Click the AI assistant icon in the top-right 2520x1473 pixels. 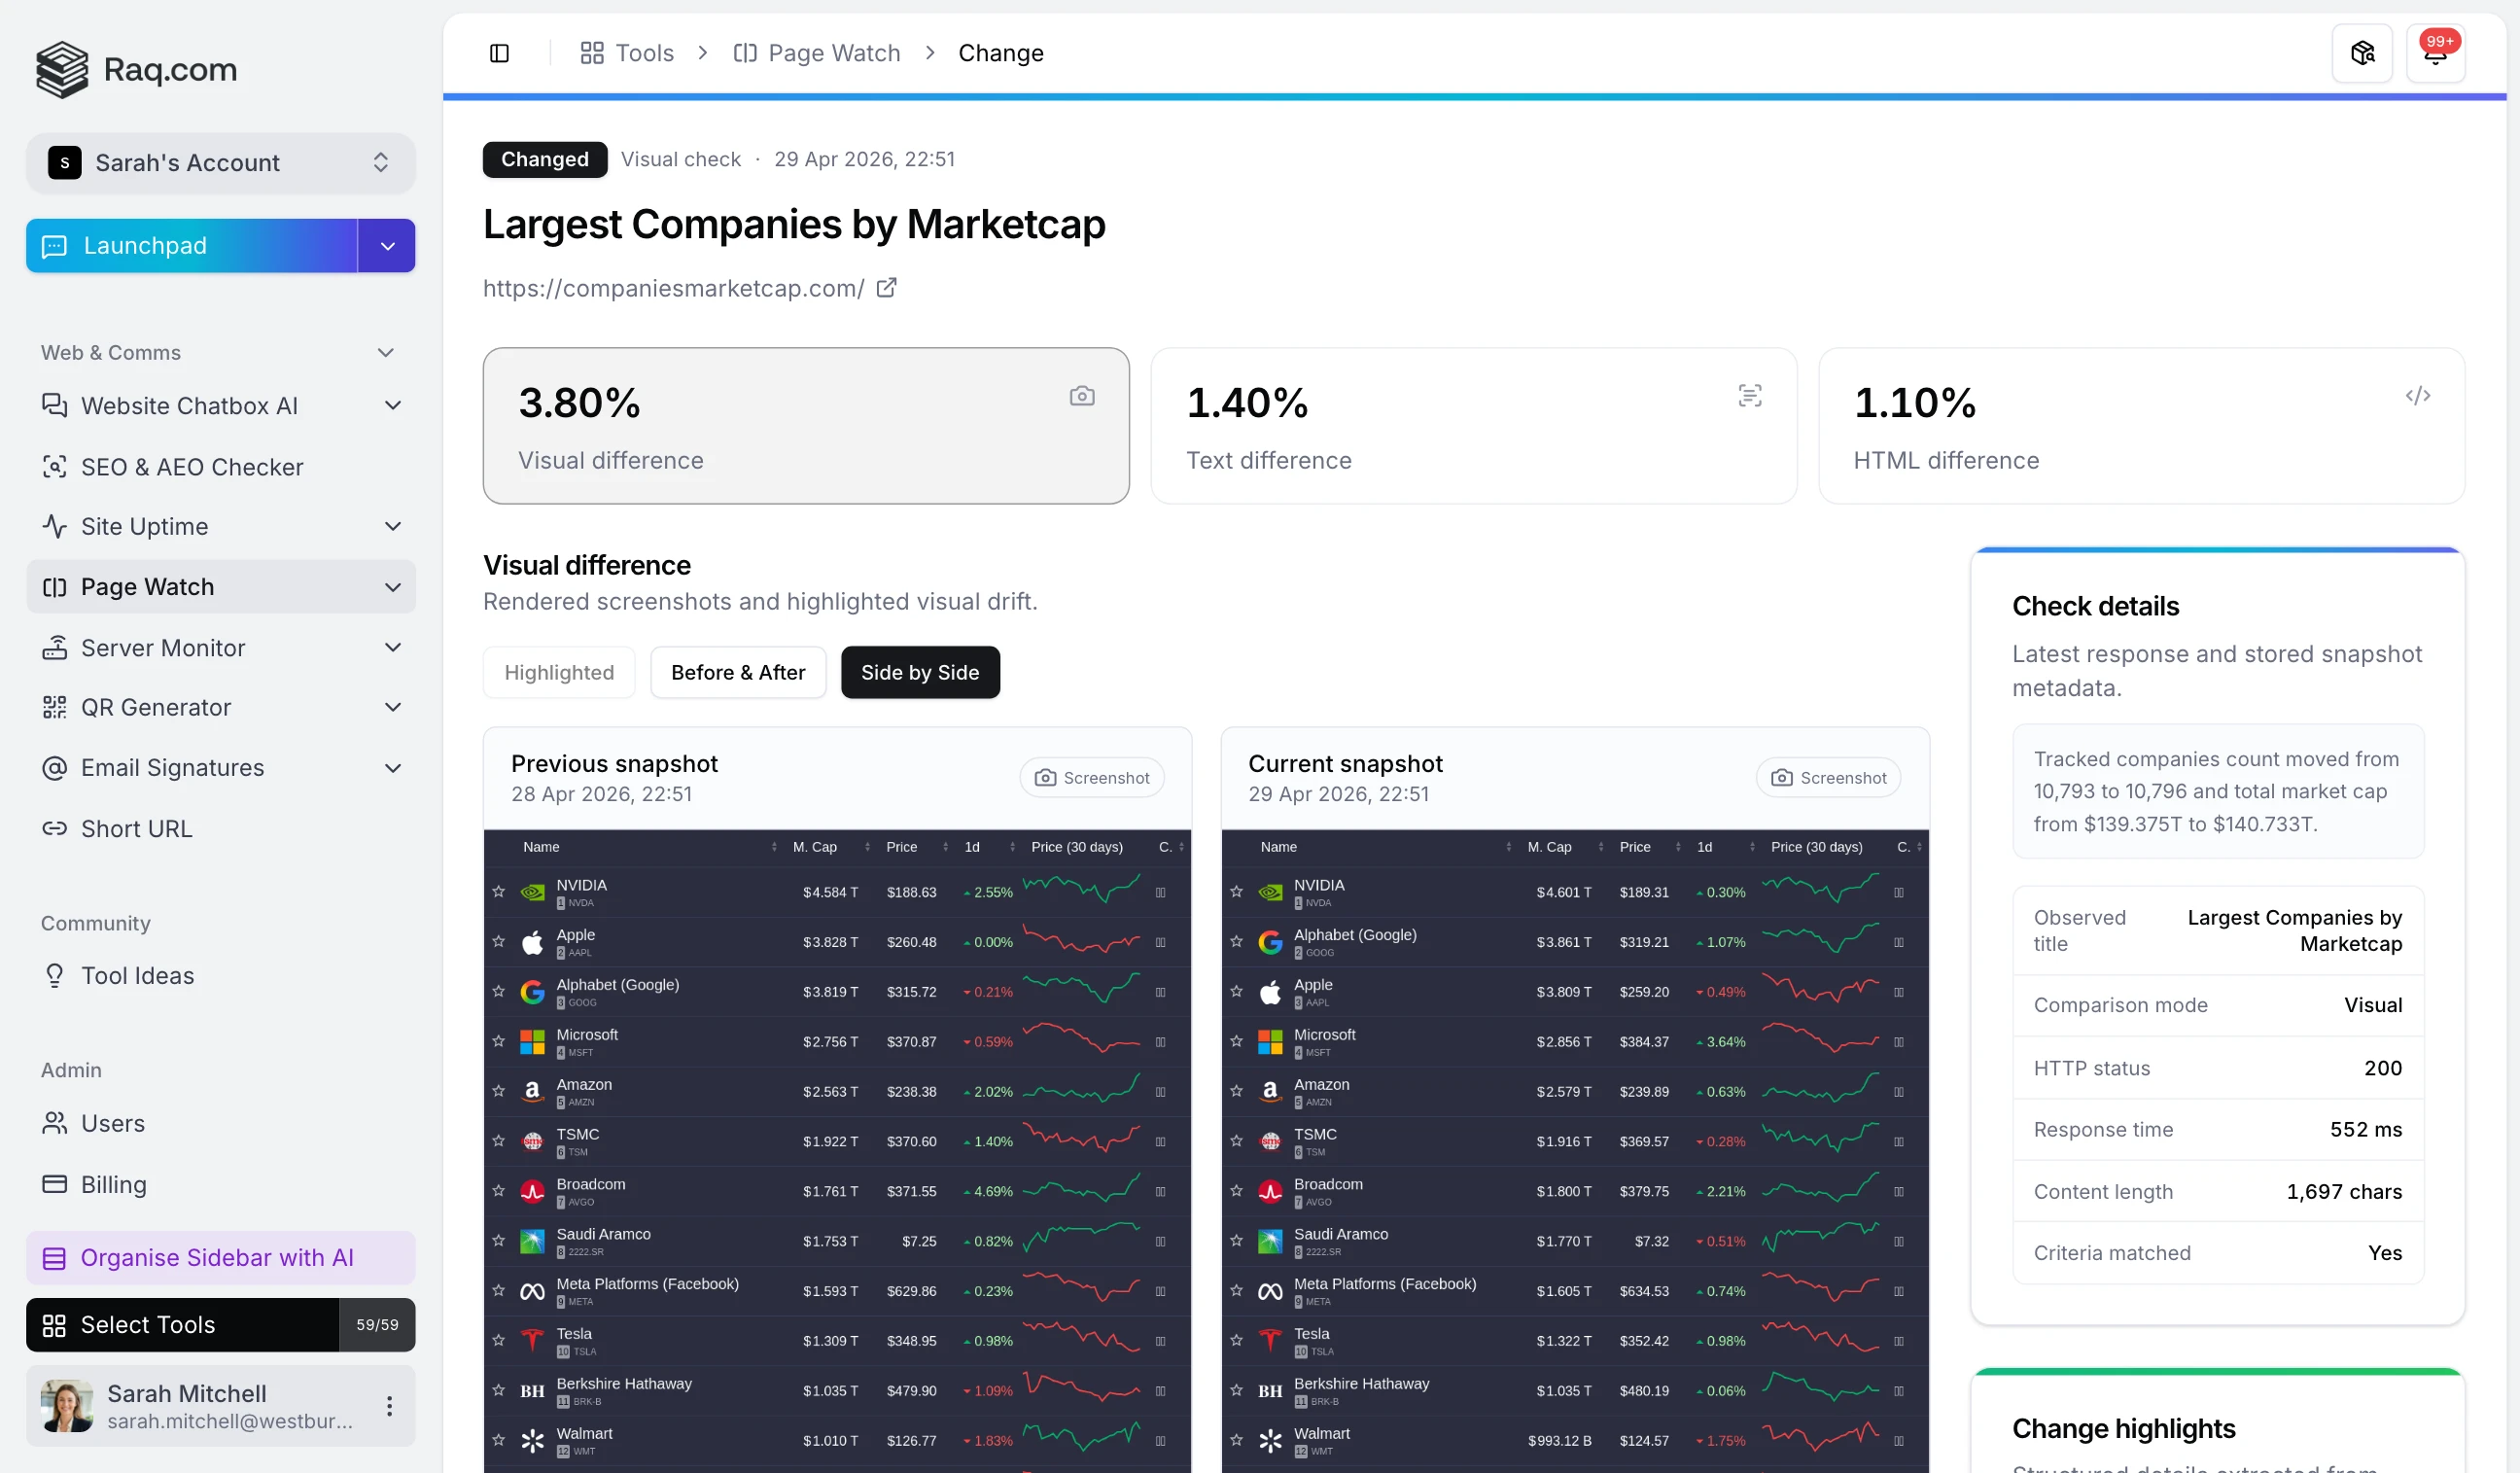tap(2361, 53)
